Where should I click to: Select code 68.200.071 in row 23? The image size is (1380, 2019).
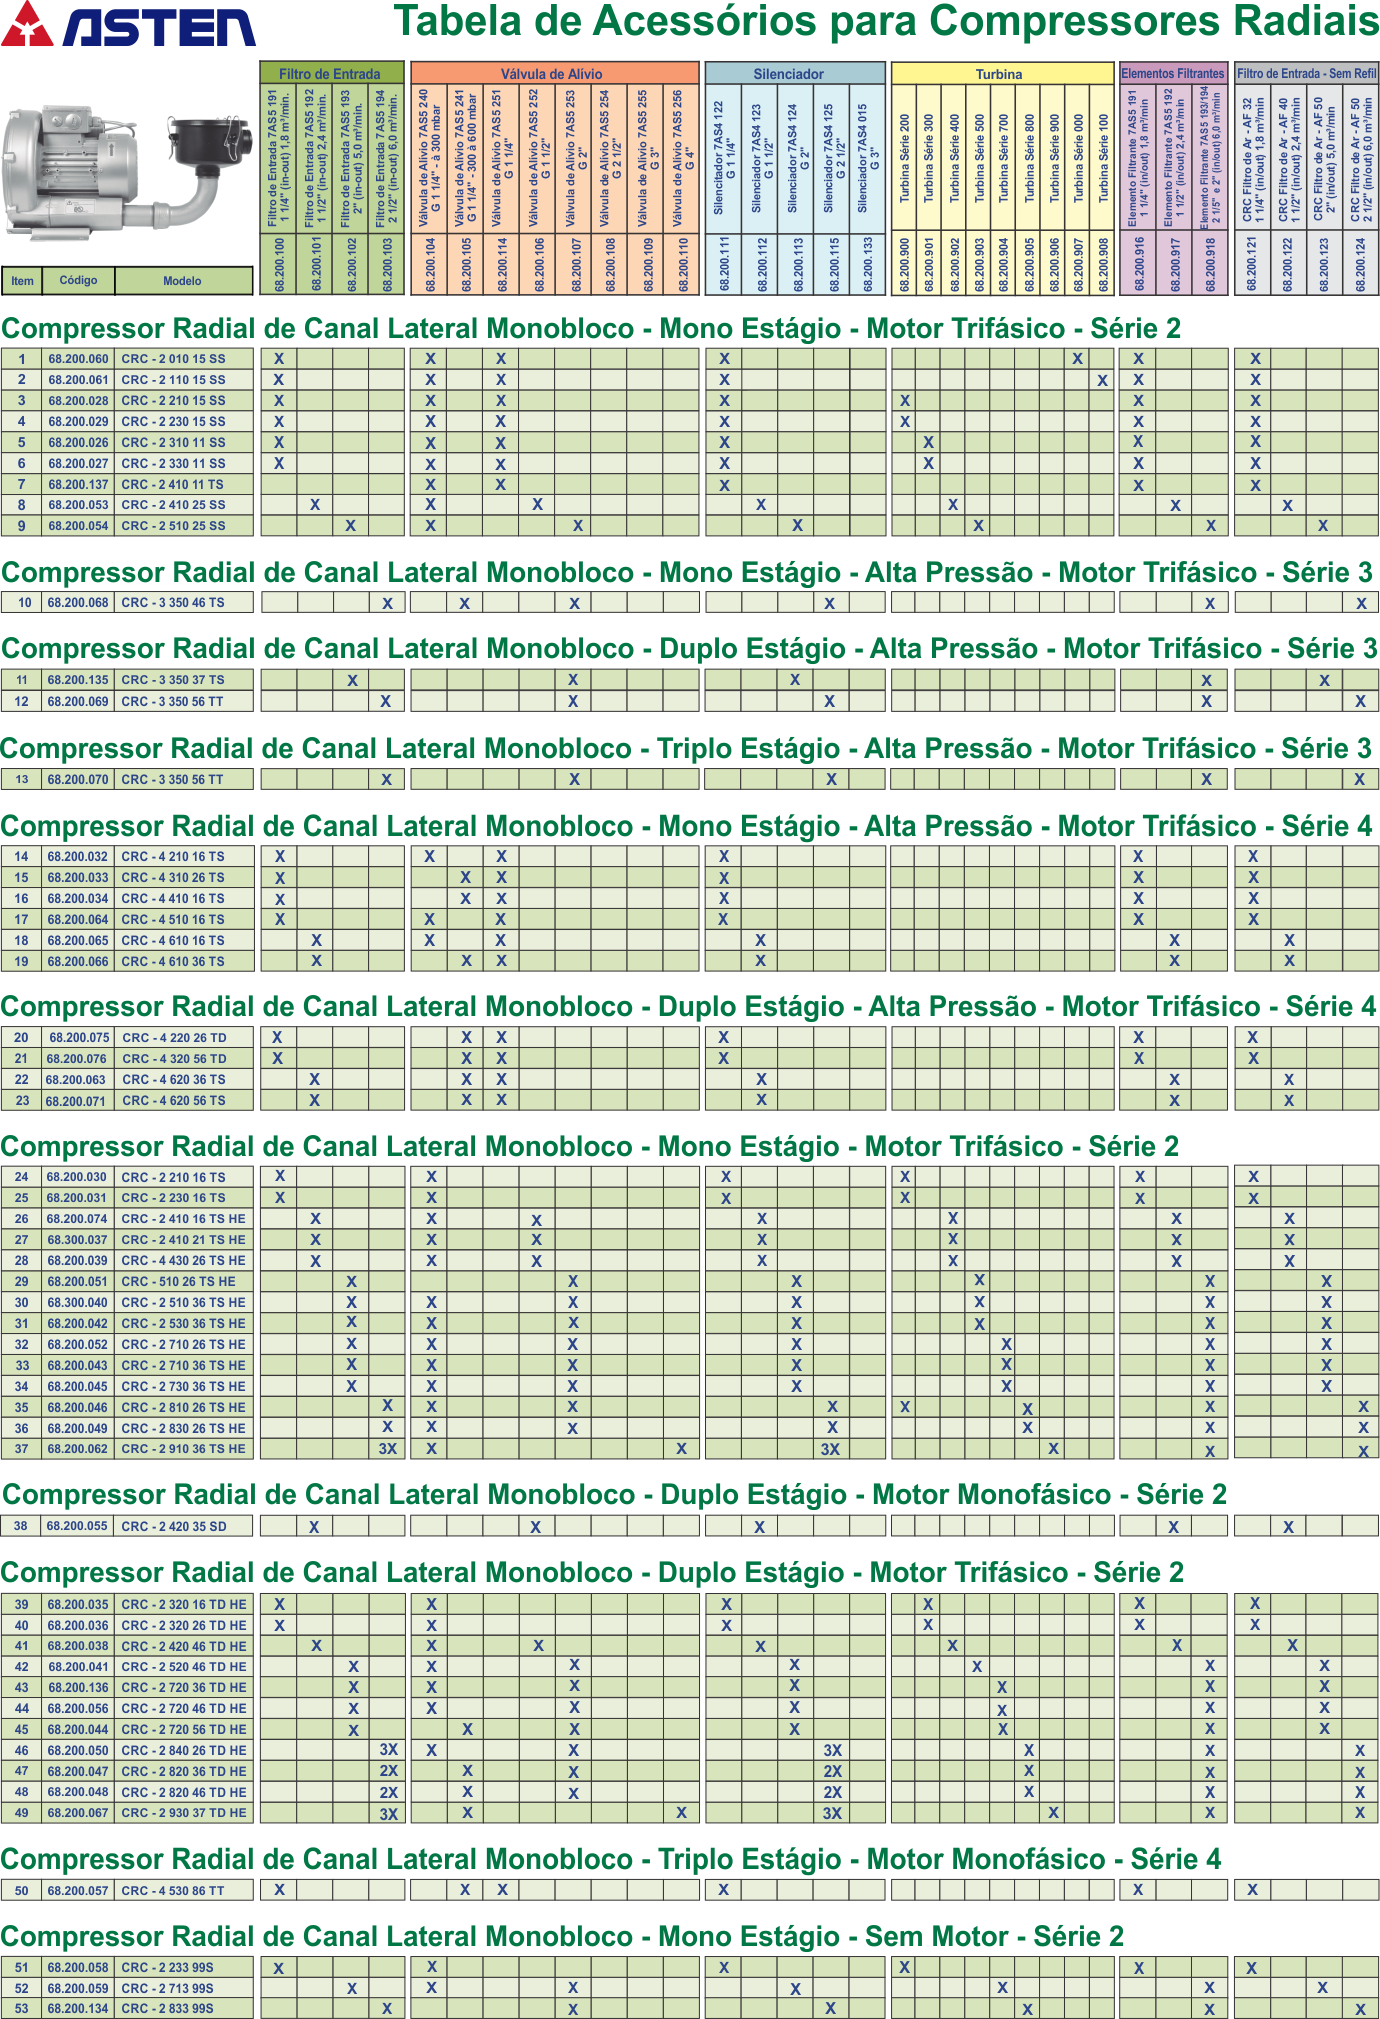tap(76, 1101)
